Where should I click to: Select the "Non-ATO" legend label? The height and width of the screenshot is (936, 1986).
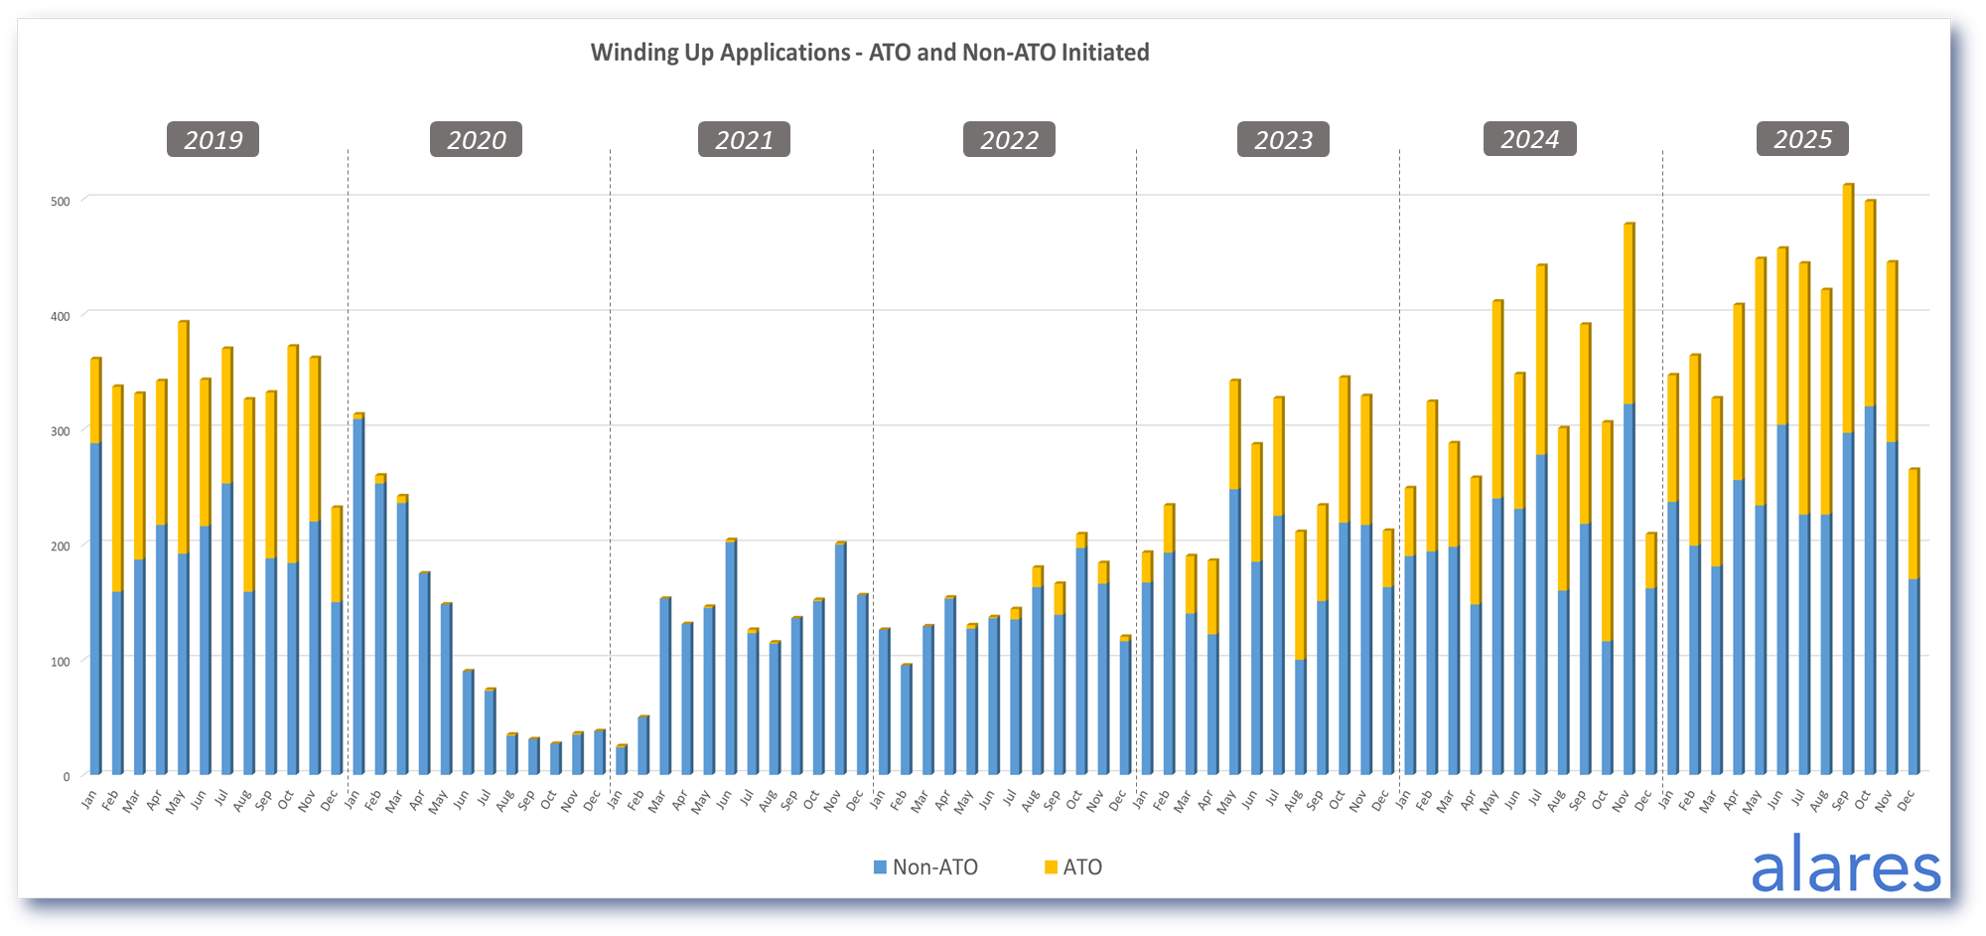point(935,868)
